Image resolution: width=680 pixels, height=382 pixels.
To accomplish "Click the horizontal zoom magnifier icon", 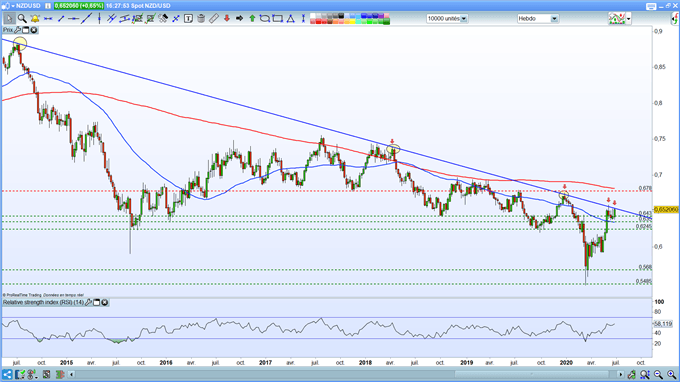I will pos(645,374).
